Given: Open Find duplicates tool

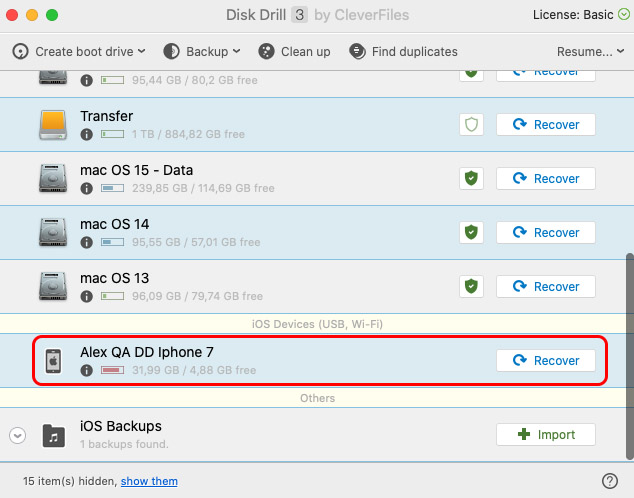Looking at the screenshot, I should (403, 52).
